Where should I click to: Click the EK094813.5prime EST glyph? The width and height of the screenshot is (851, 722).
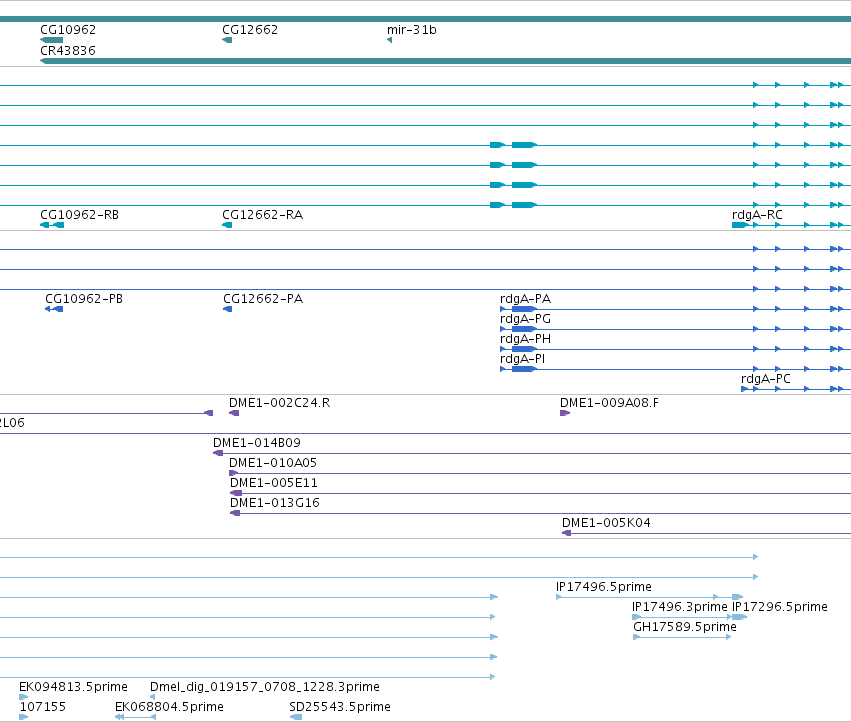(x=23, y=698)
